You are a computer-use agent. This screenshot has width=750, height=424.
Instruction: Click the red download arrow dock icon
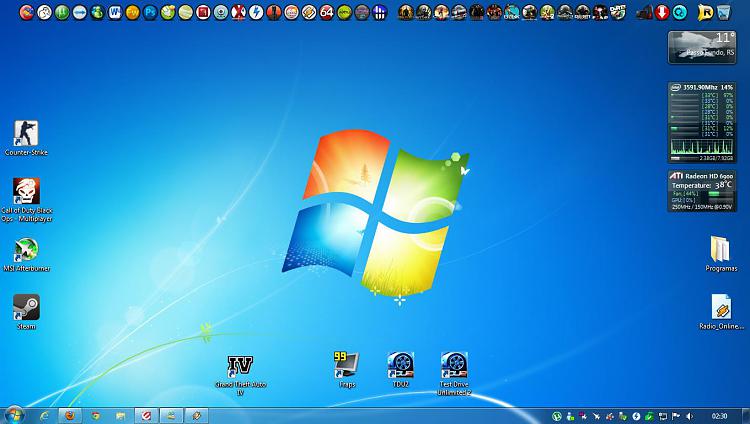coord(662,12)
